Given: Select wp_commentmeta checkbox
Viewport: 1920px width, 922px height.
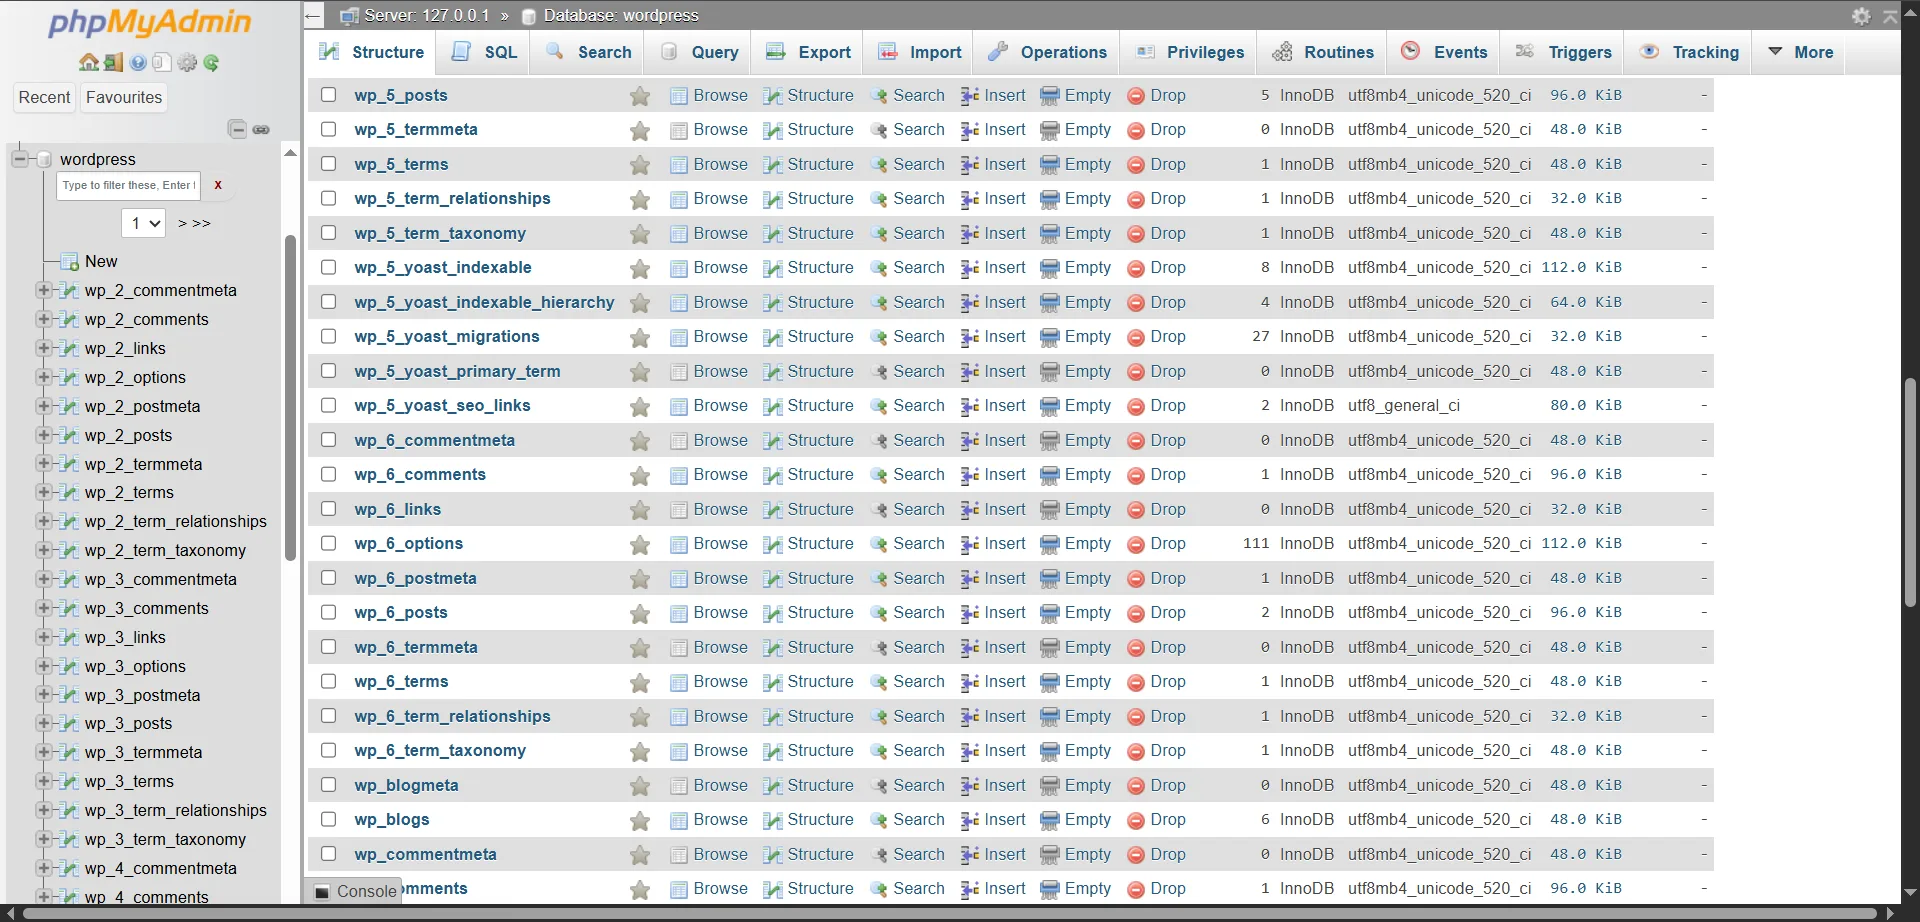Looking at the screenshot, I should click(328, 854).
